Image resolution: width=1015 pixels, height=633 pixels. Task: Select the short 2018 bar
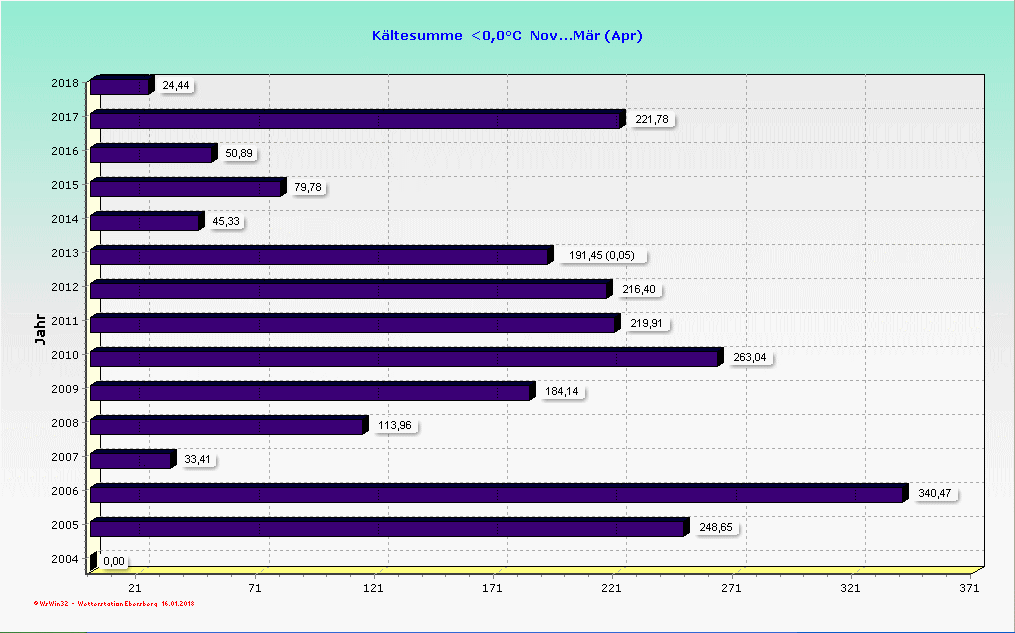click(x=119, y=87)
